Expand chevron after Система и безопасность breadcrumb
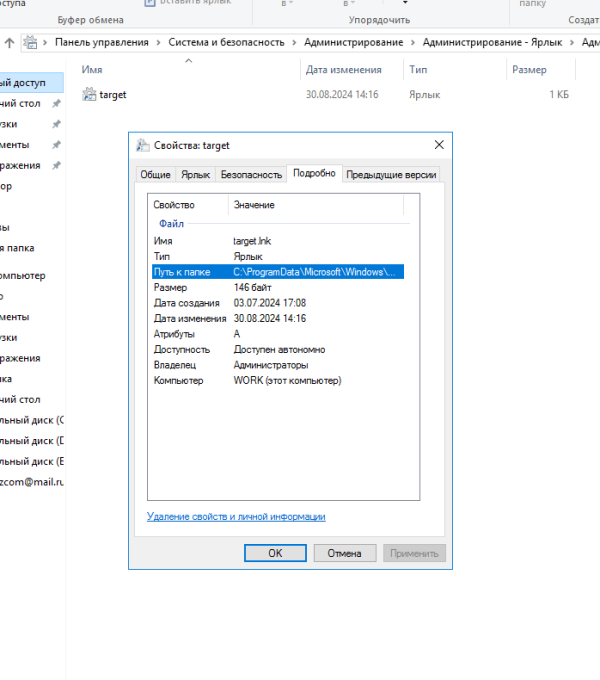 pos(294,42)
